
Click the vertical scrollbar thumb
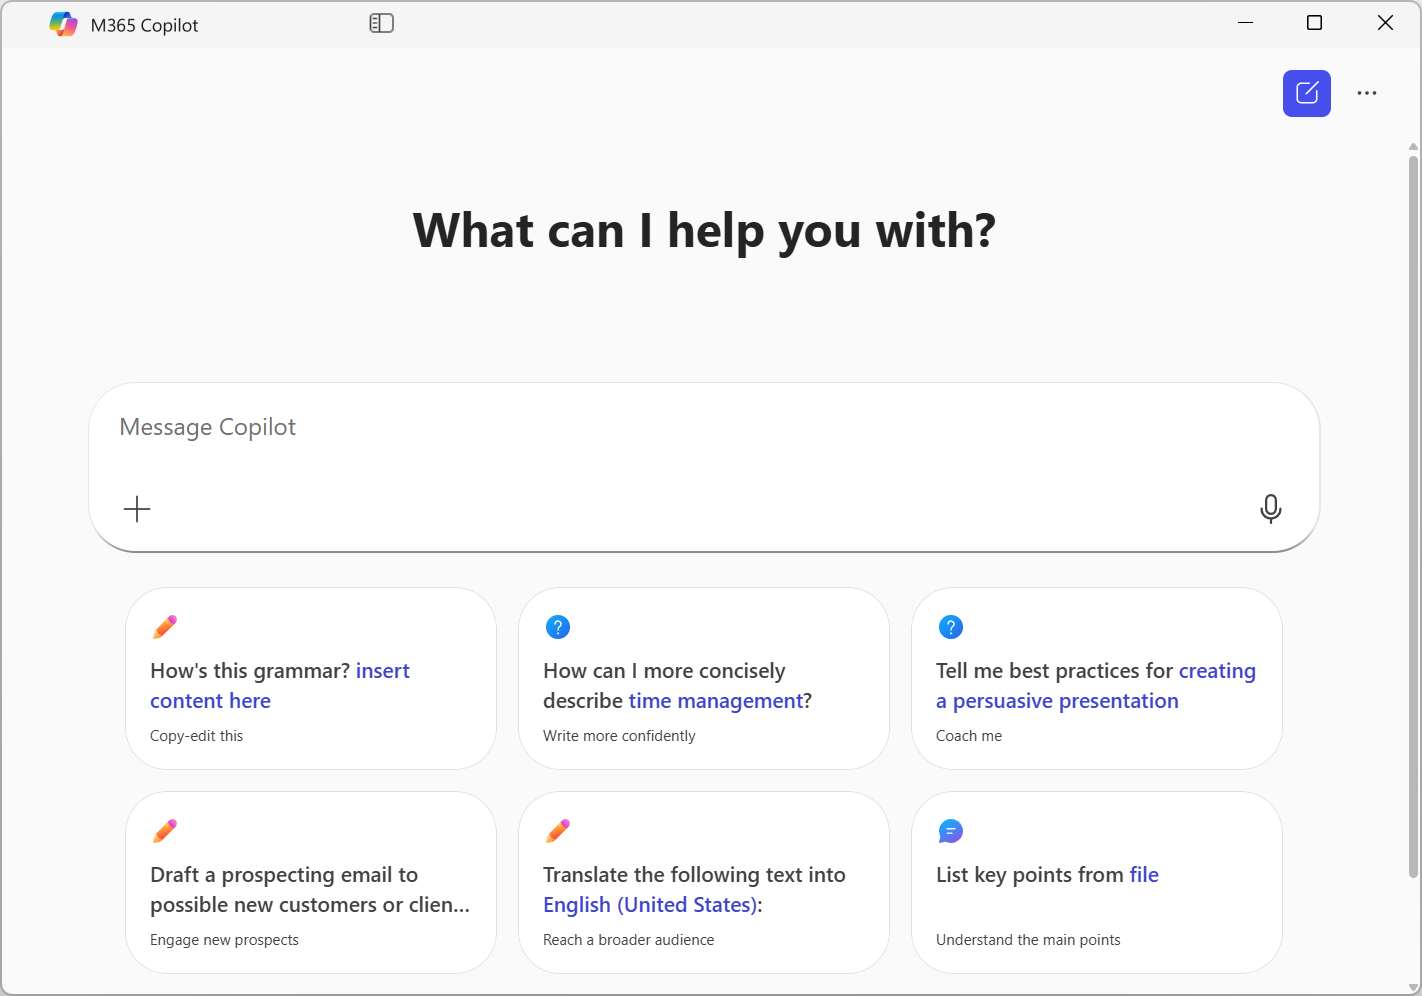click(x=1413, y=515)
